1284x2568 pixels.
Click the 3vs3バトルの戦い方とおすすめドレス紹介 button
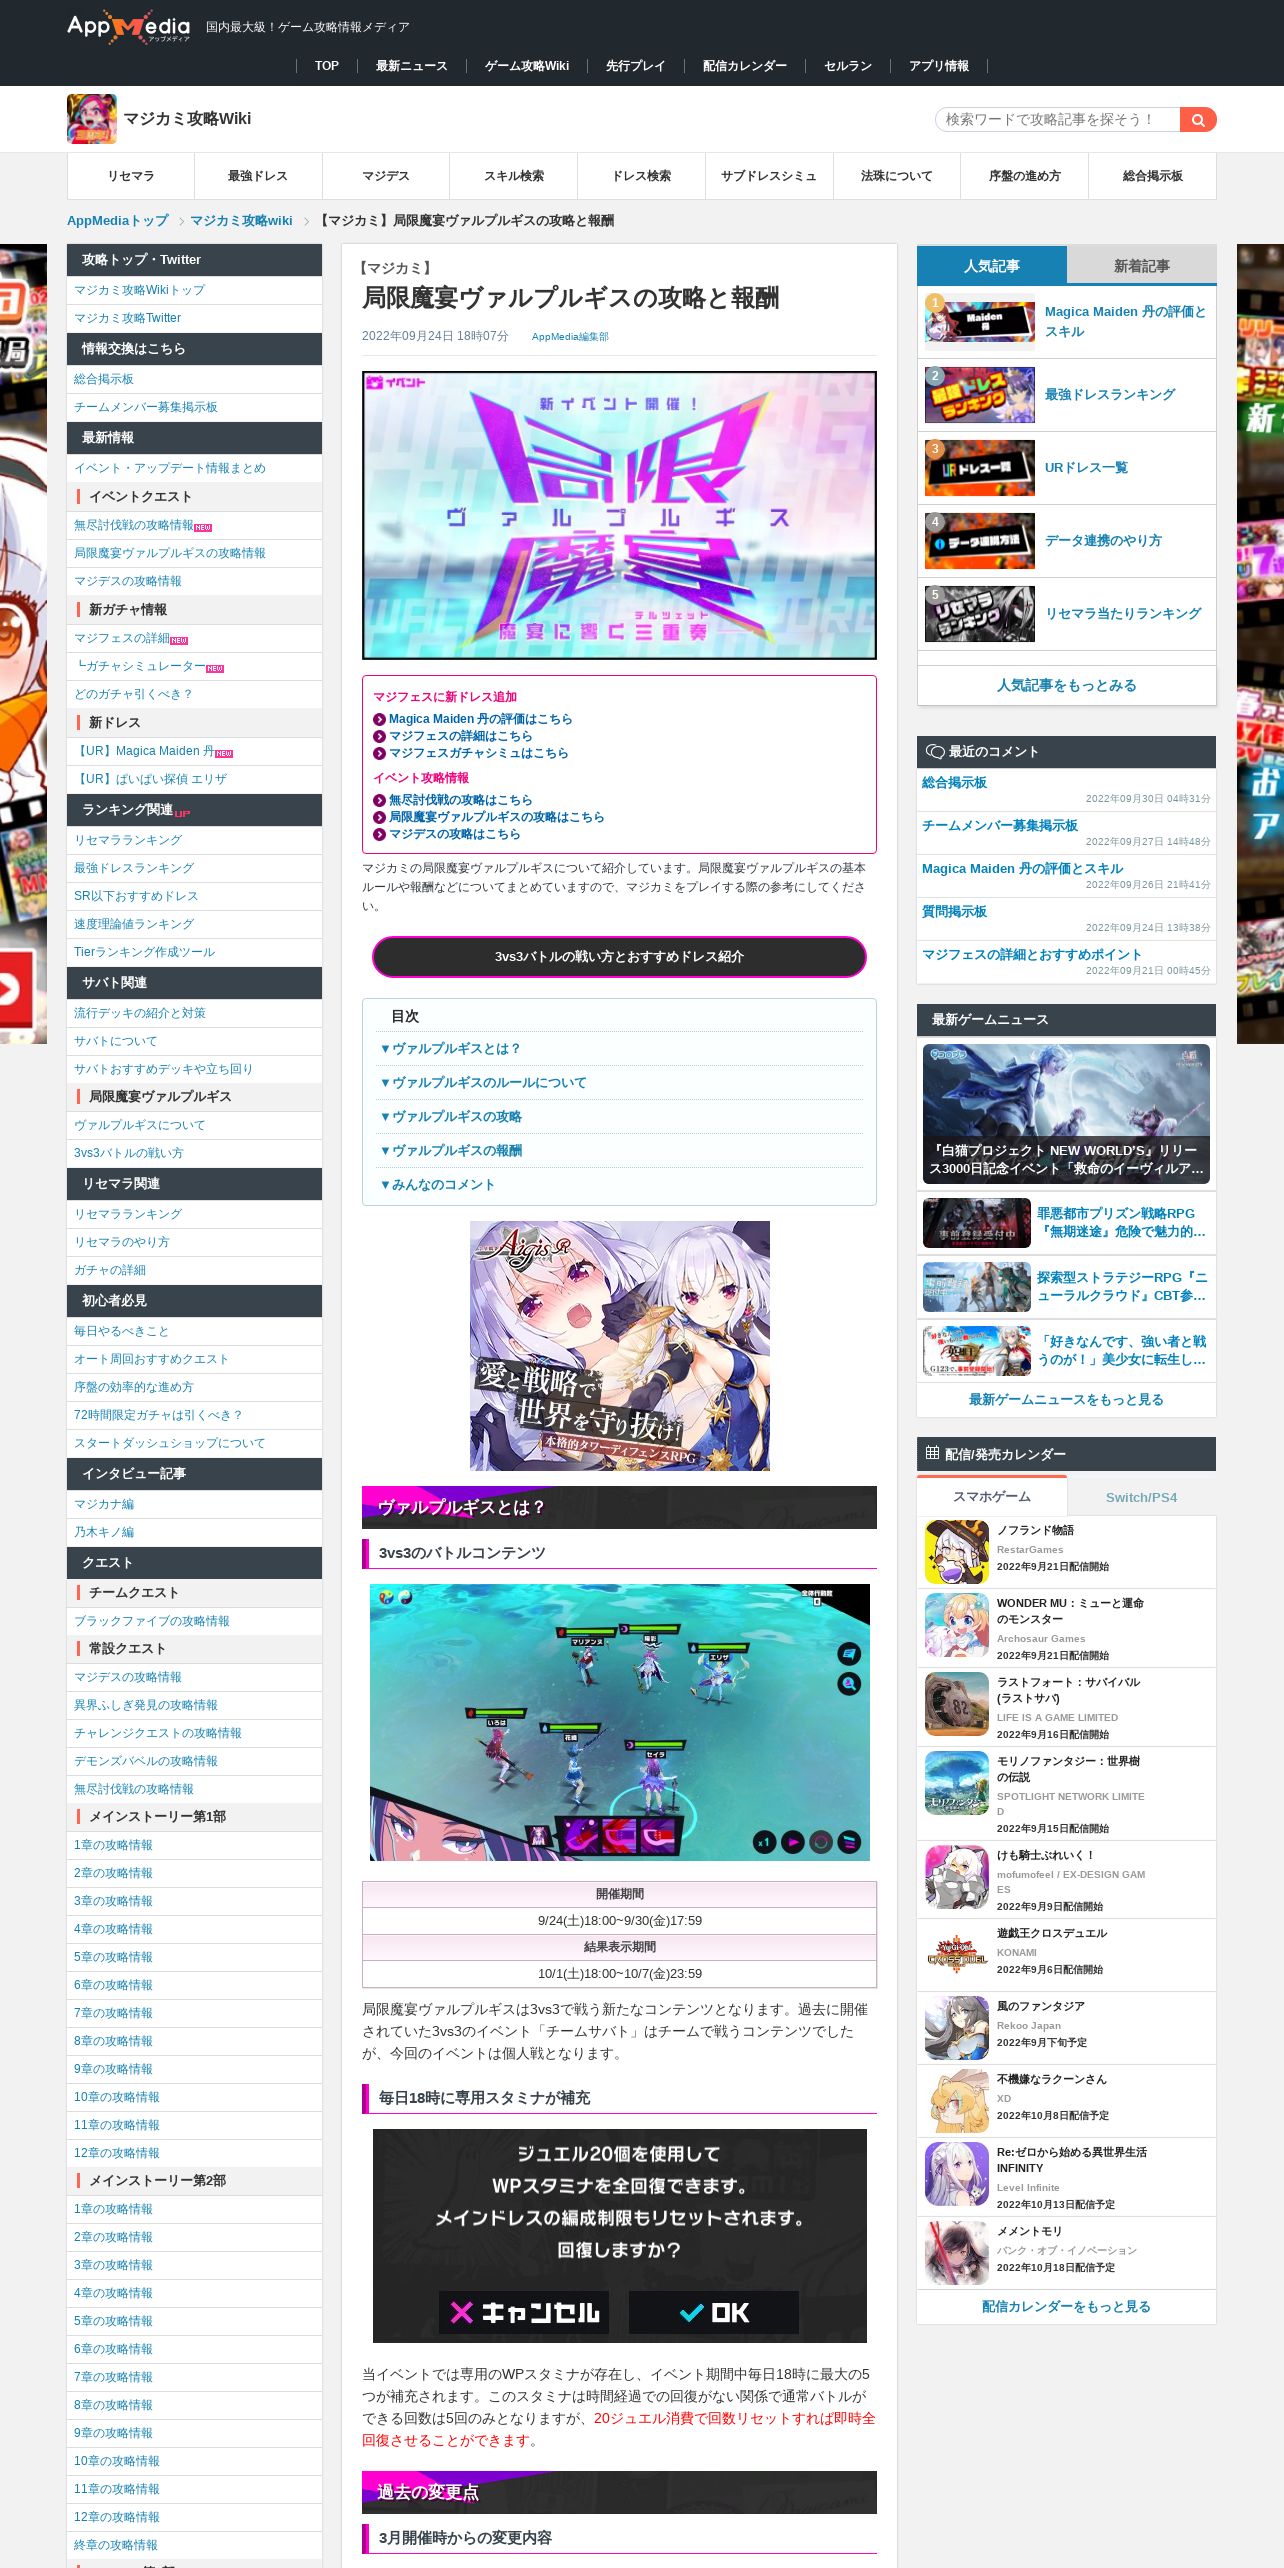pyautogui.click(x=619, y=957)
